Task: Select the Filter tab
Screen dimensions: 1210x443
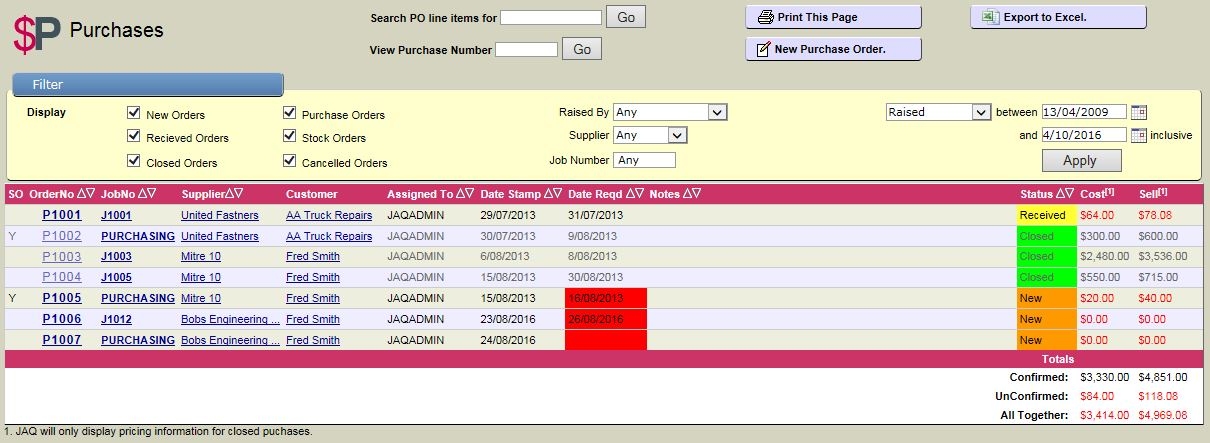Action: coord(148,85)
